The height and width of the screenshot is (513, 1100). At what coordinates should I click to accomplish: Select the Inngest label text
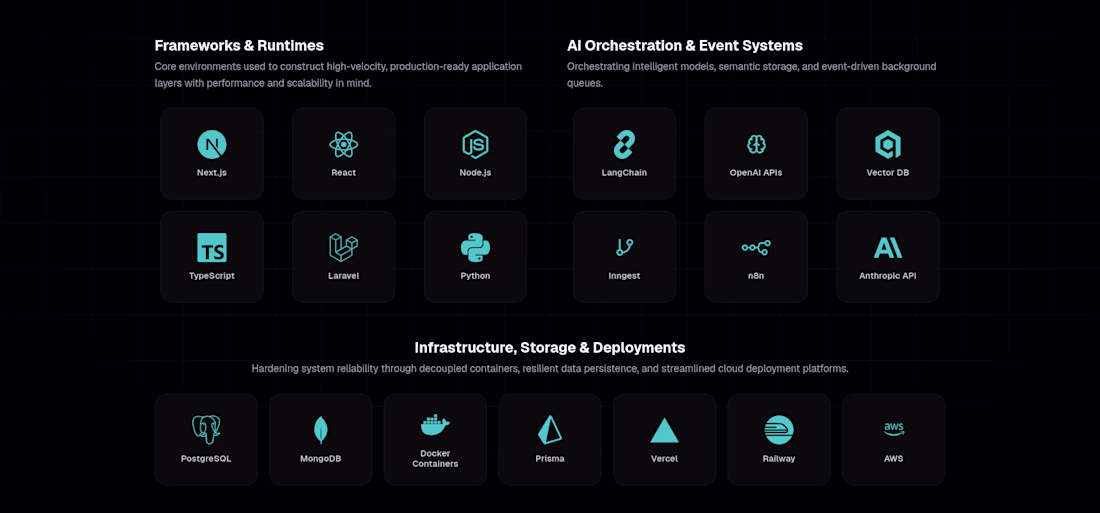coord(624,276)
